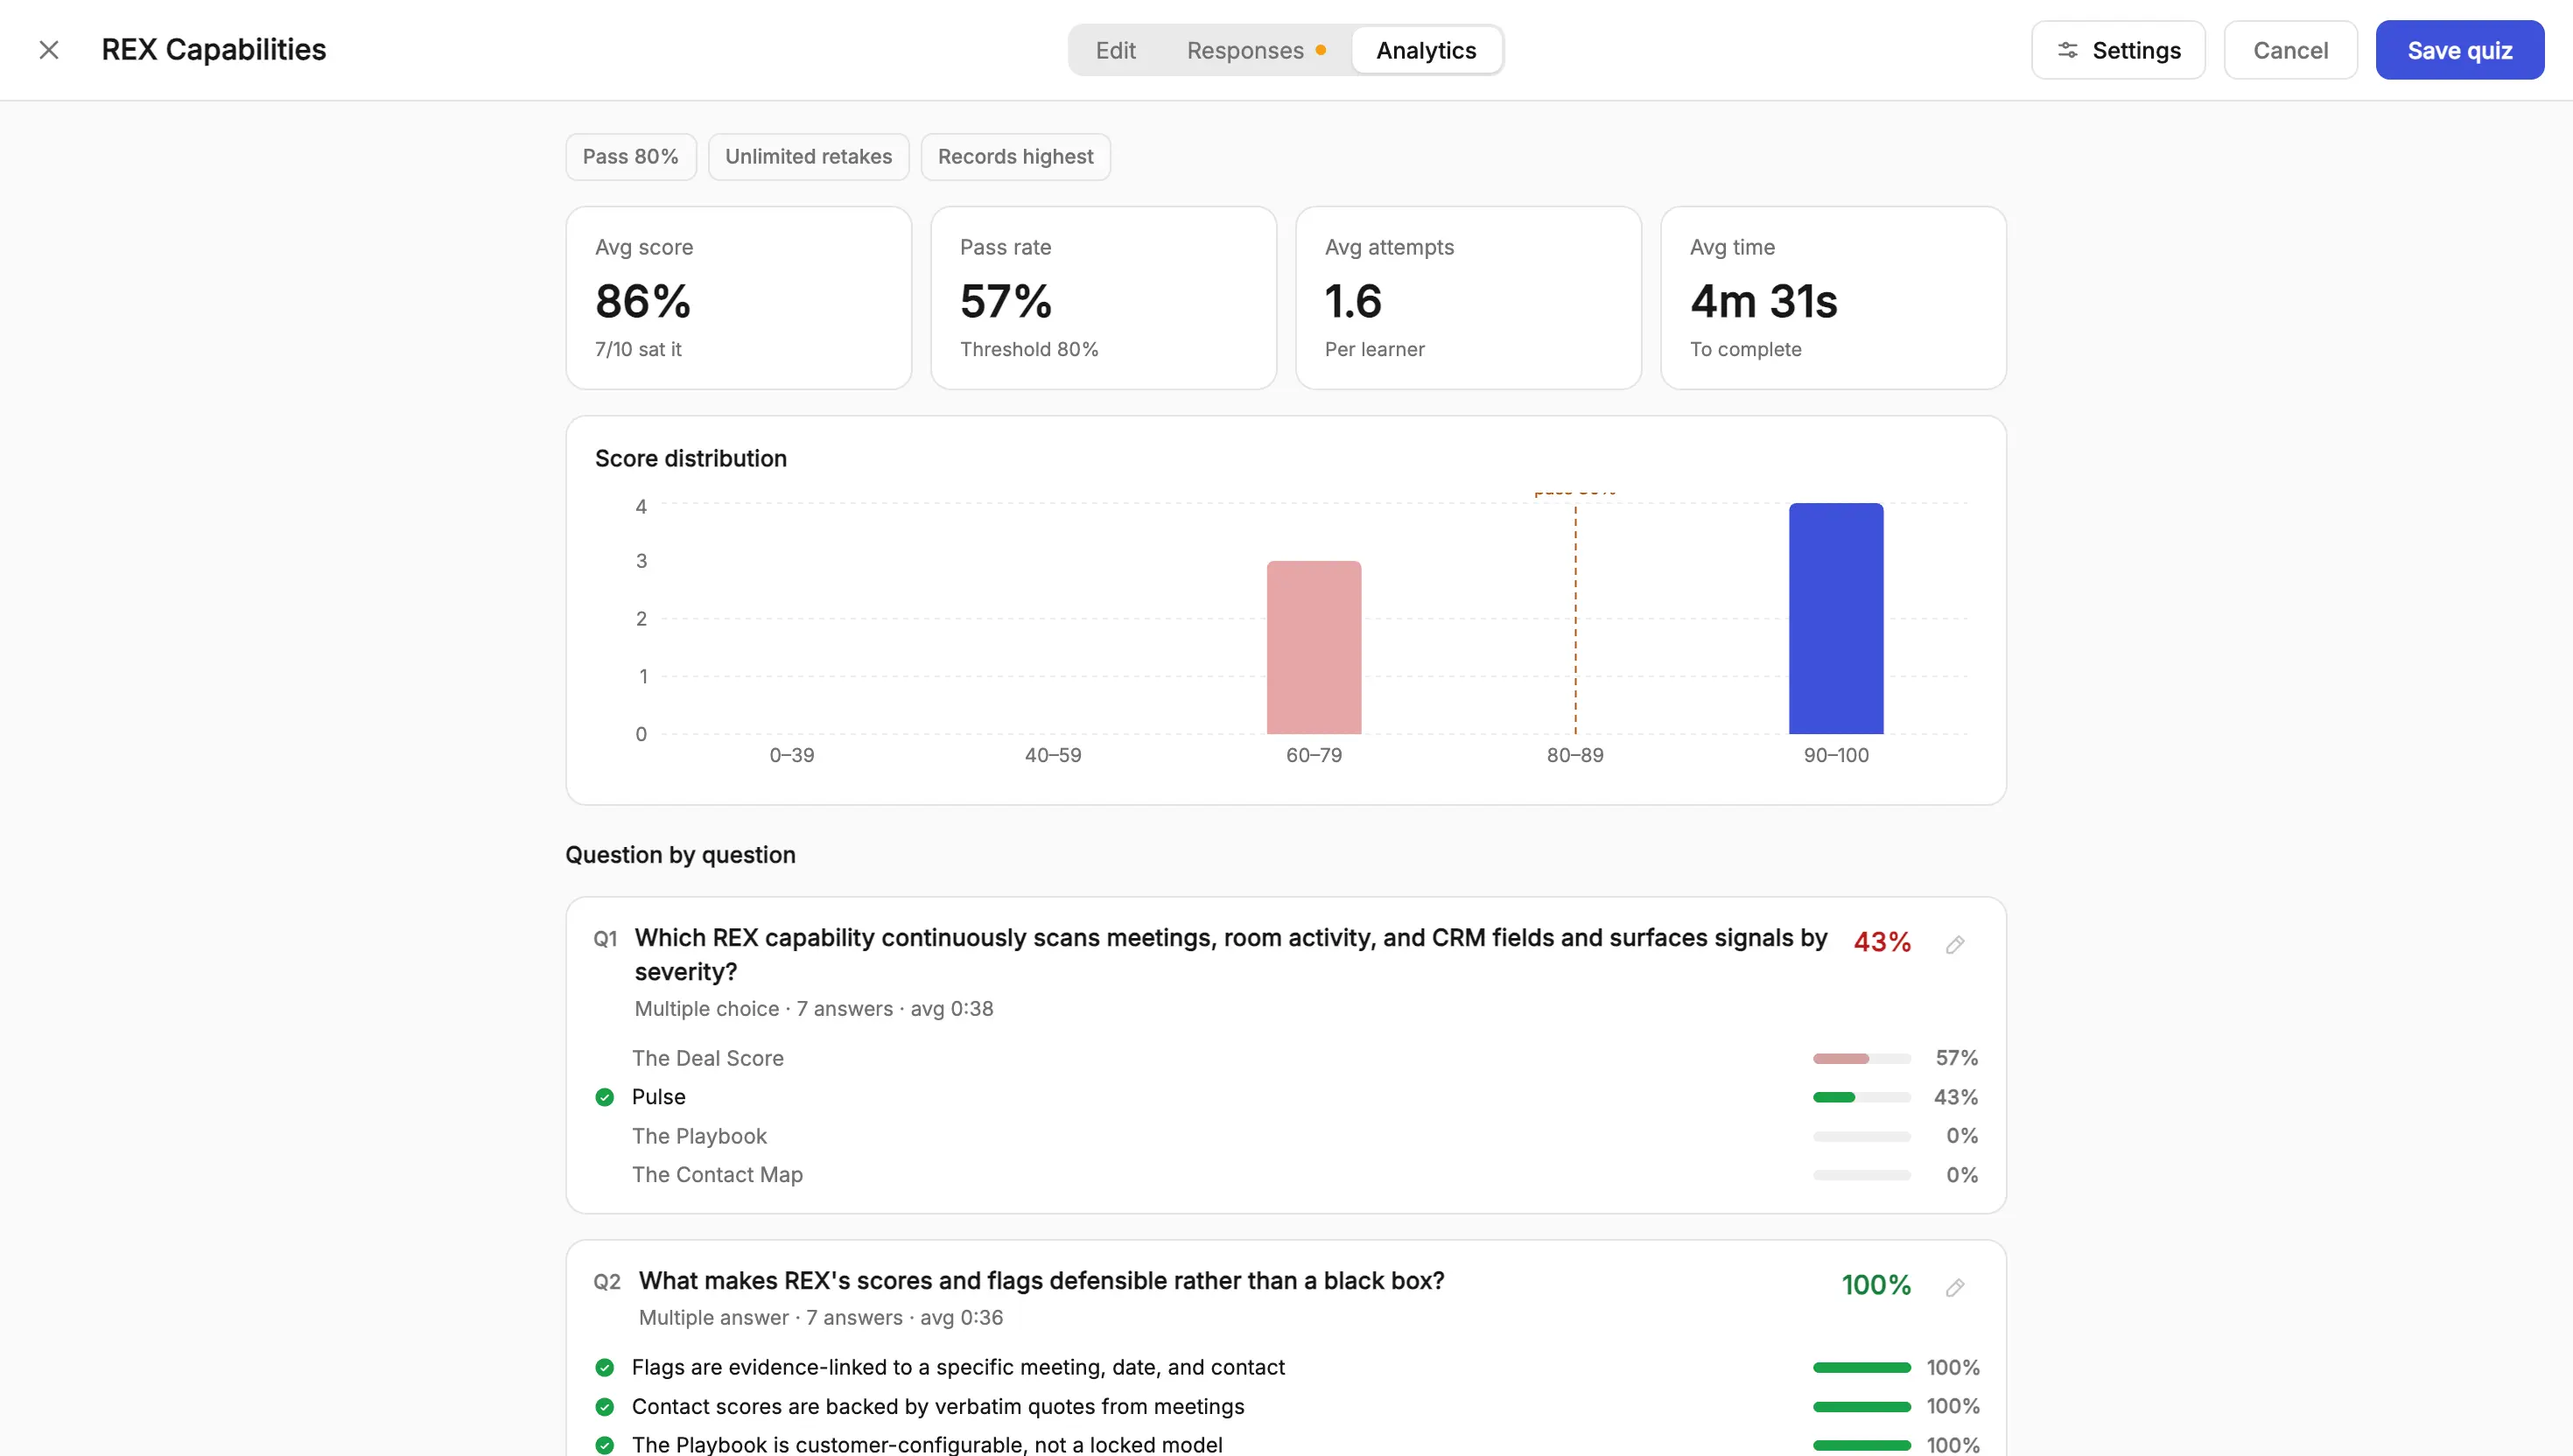This screenshot has height=1456, width=2573.
Task: Click 'Multiple answer · 7 answers · avg 0:36'
Action: [821, 1318]
